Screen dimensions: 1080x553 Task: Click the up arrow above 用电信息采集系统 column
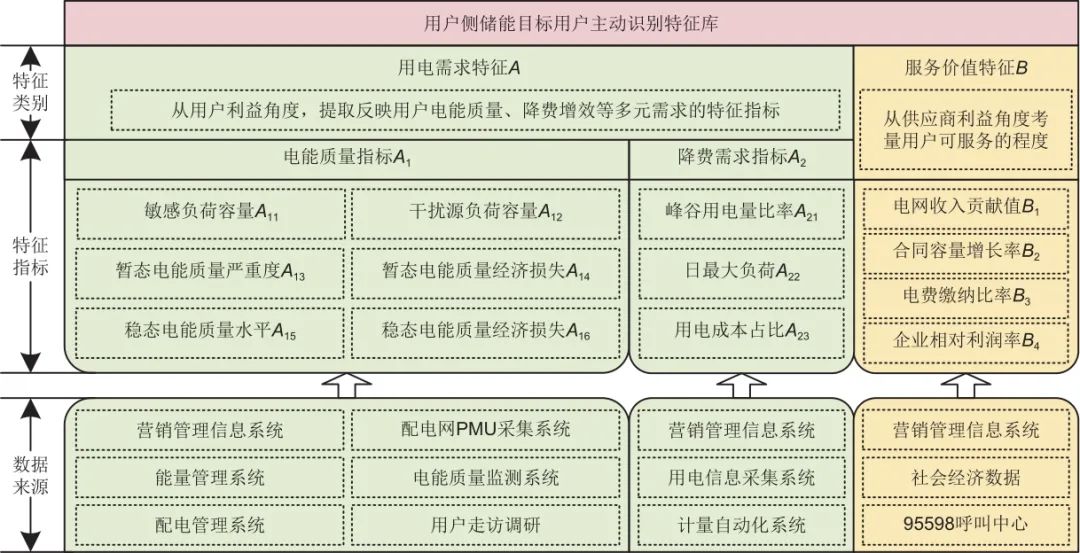(x=741, y=385)
